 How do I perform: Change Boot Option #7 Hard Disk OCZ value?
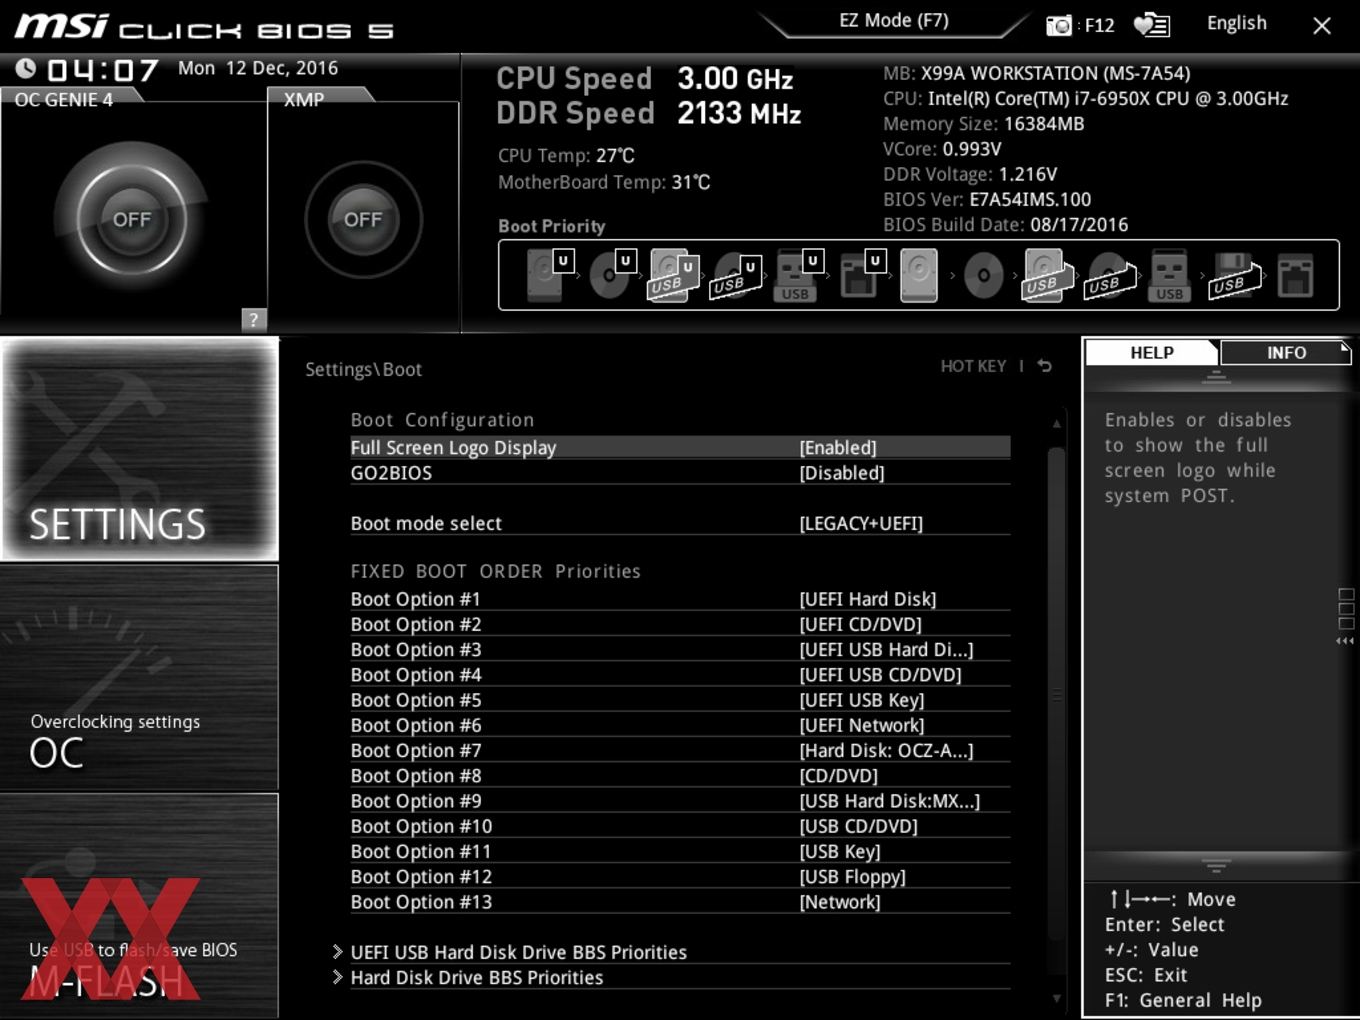[886, 750]
